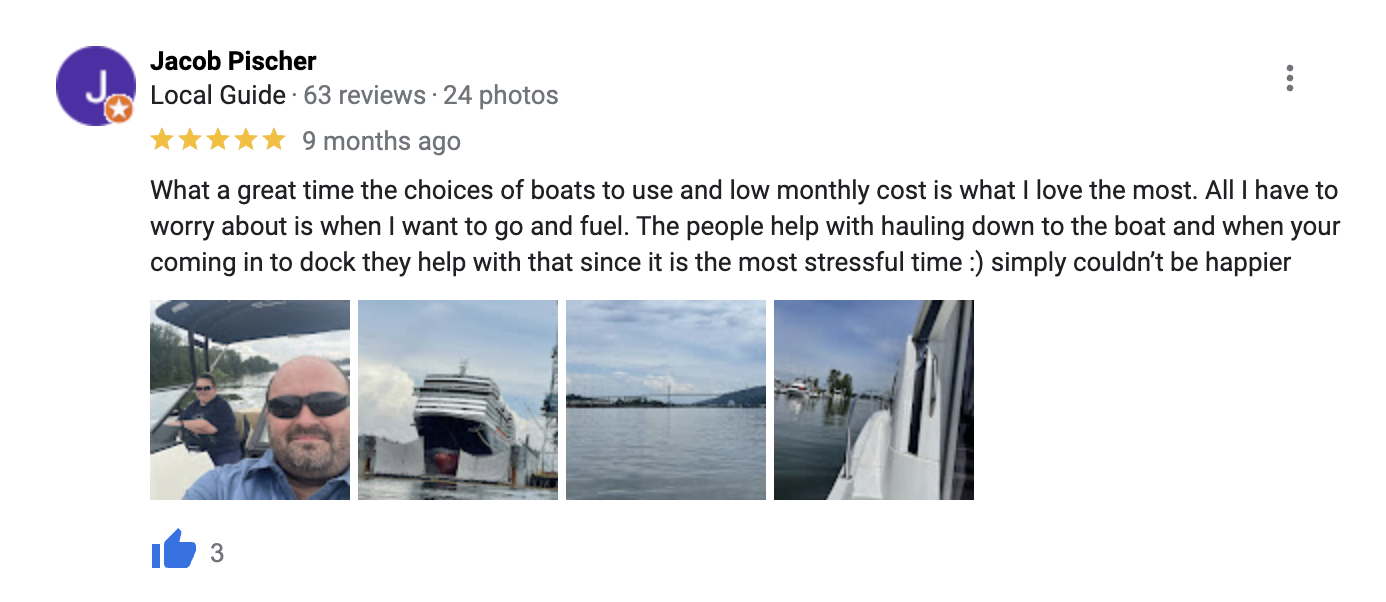Like the review with thumbs-up icon
1386x602 pixels.
tap(174, 550)
